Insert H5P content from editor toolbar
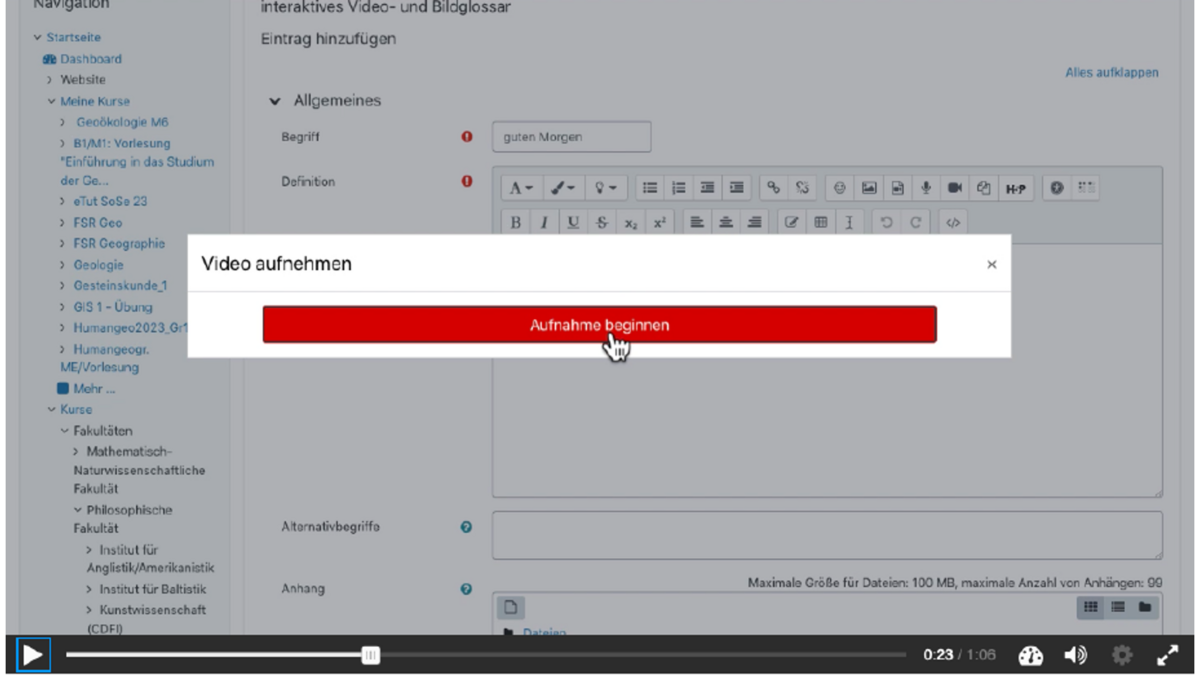The width and height of the screenshot is (1200, 675). (1015, 188)
